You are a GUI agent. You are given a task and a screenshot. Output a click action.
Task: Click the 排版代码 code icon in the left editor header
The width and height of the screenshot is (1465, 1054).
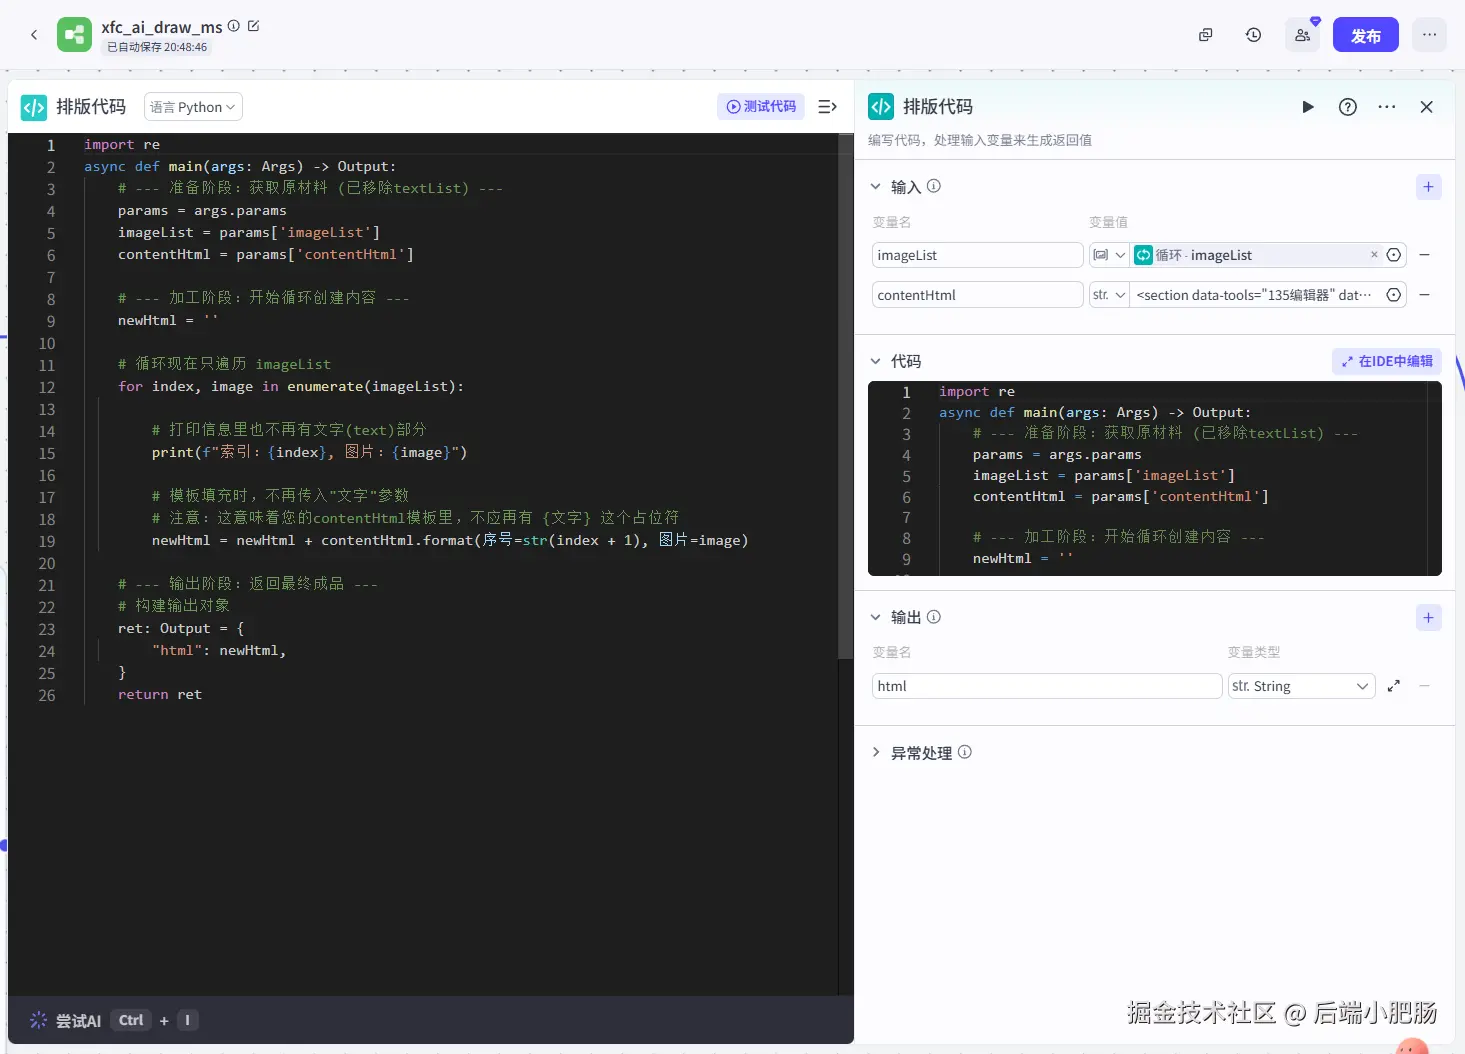[34, 107]
